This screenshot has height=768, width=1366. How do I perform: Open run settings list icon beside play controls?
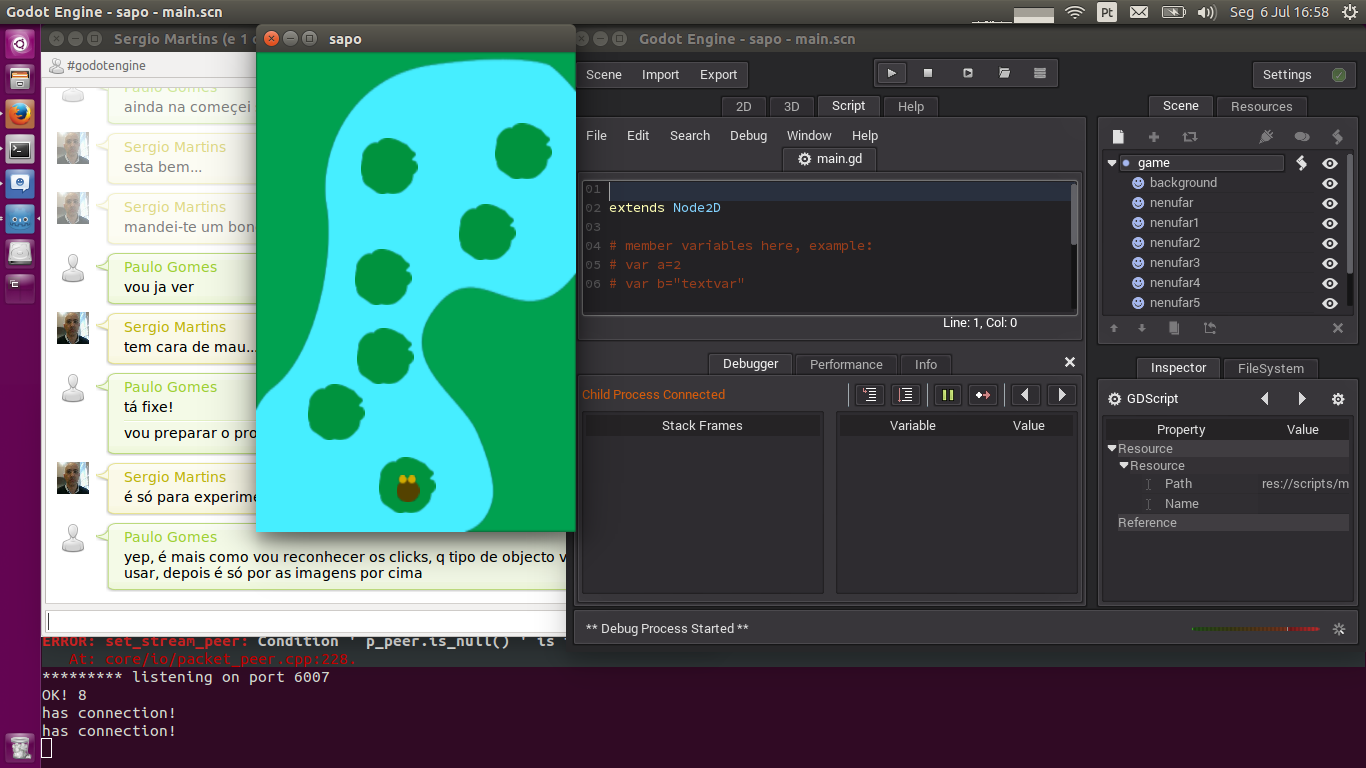coord(1040,73)
